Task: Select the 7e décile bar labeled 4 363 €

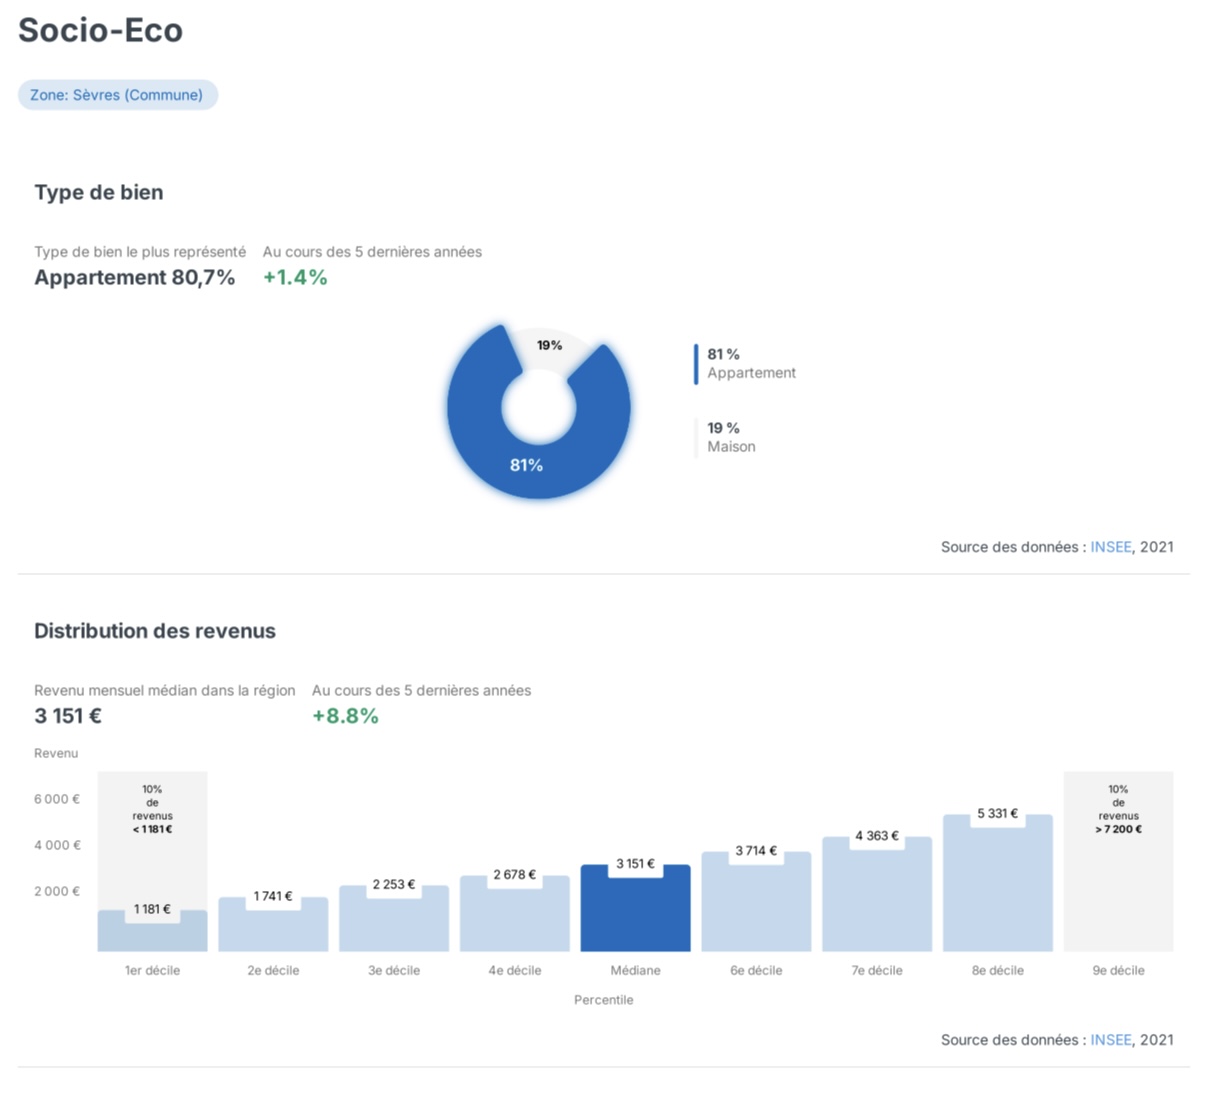Action: (x=877, y=899)
